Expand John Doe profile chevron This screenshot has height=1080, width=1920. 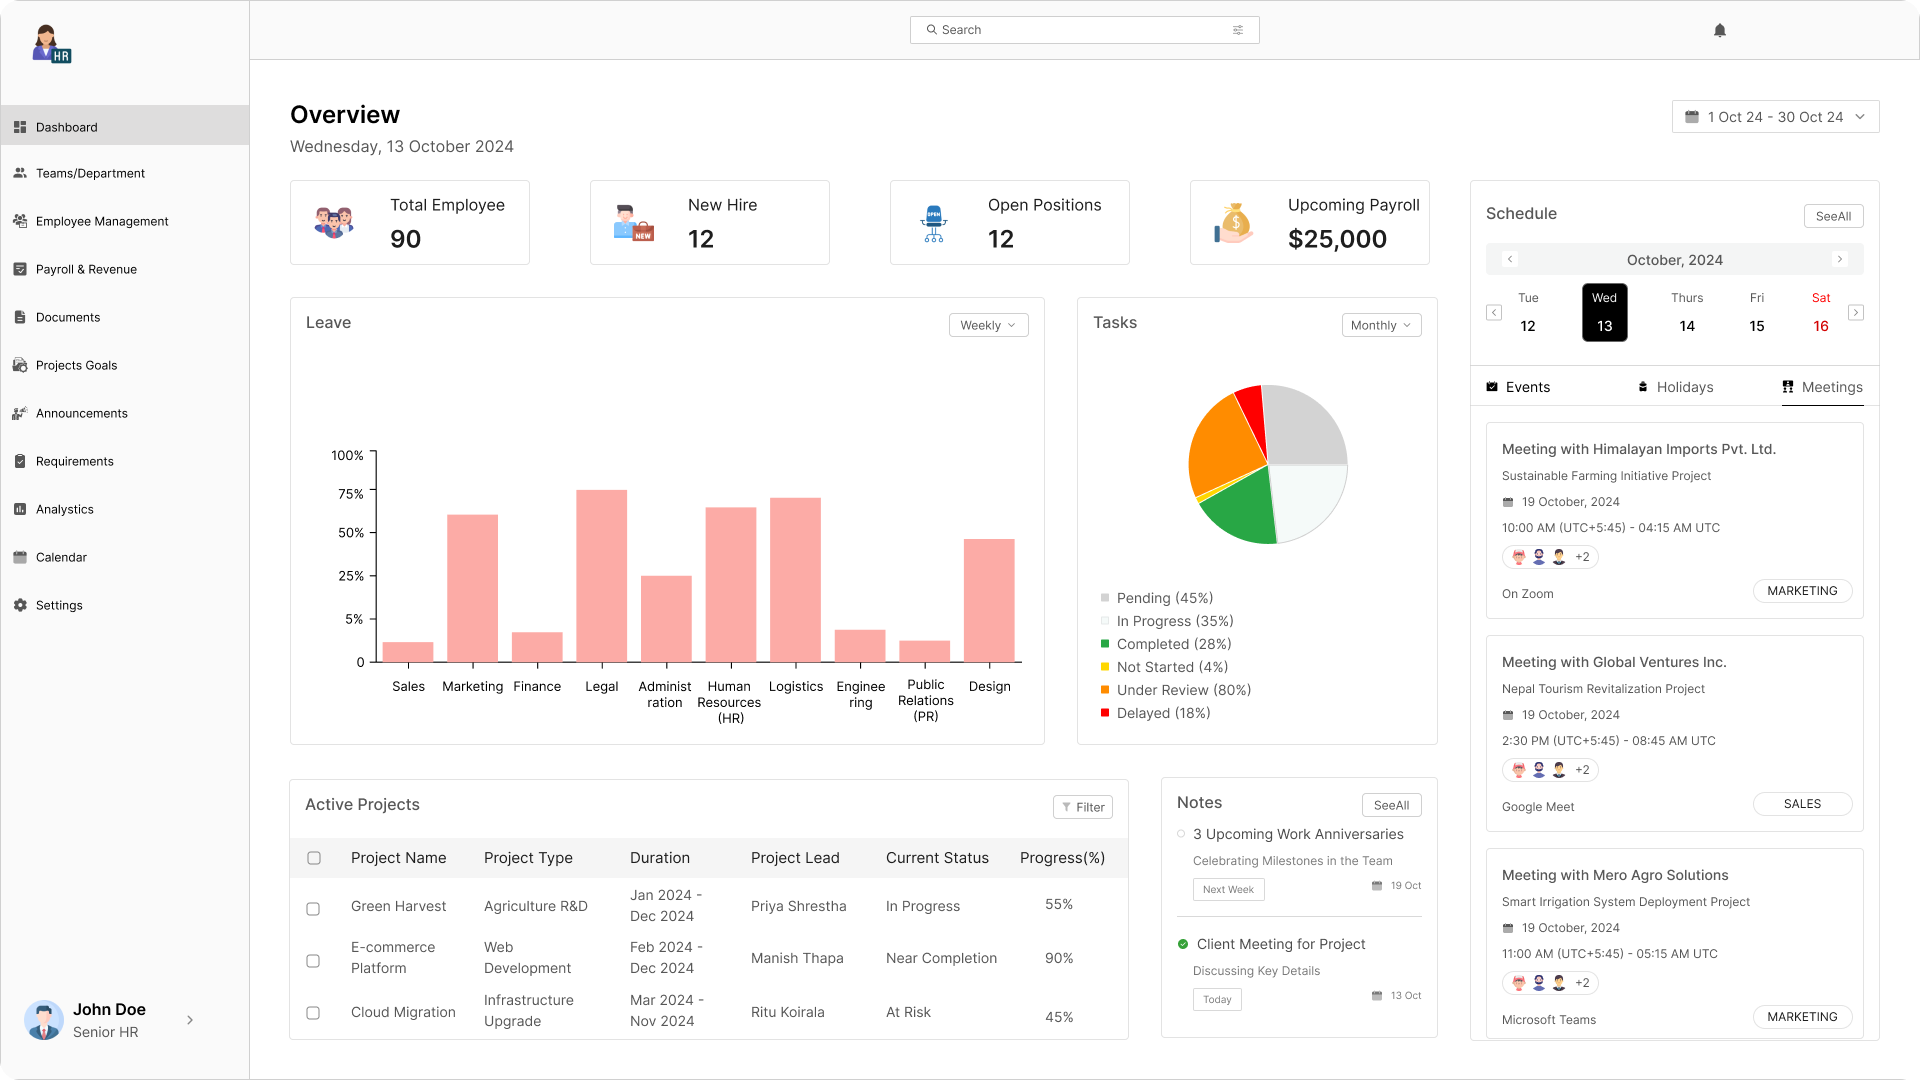[190, 1020]
